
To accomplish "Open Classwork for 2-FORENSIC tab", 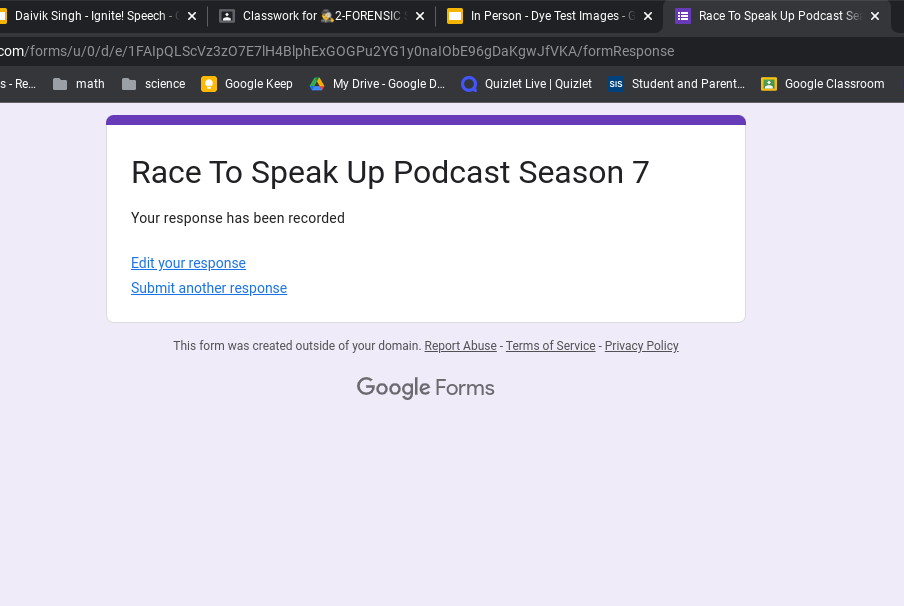I will tap(321, 16).
